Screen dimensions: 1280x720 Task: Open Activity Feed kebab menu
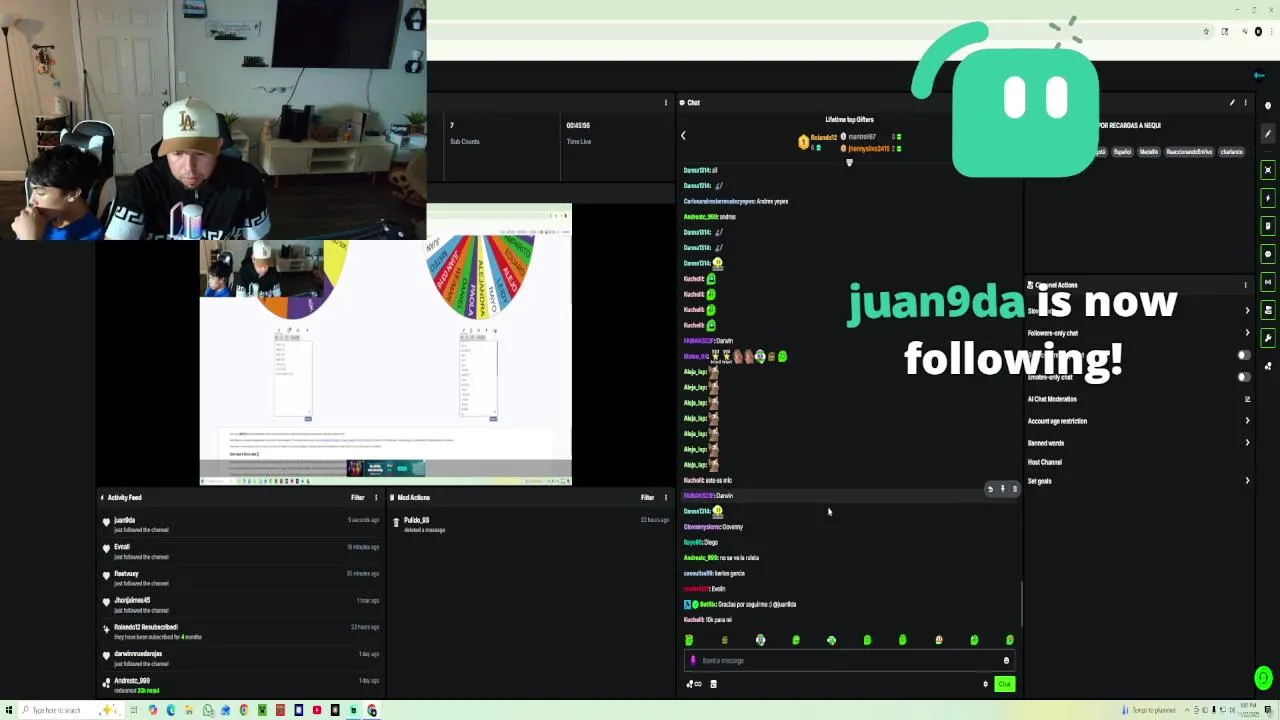tap(376, 497)
